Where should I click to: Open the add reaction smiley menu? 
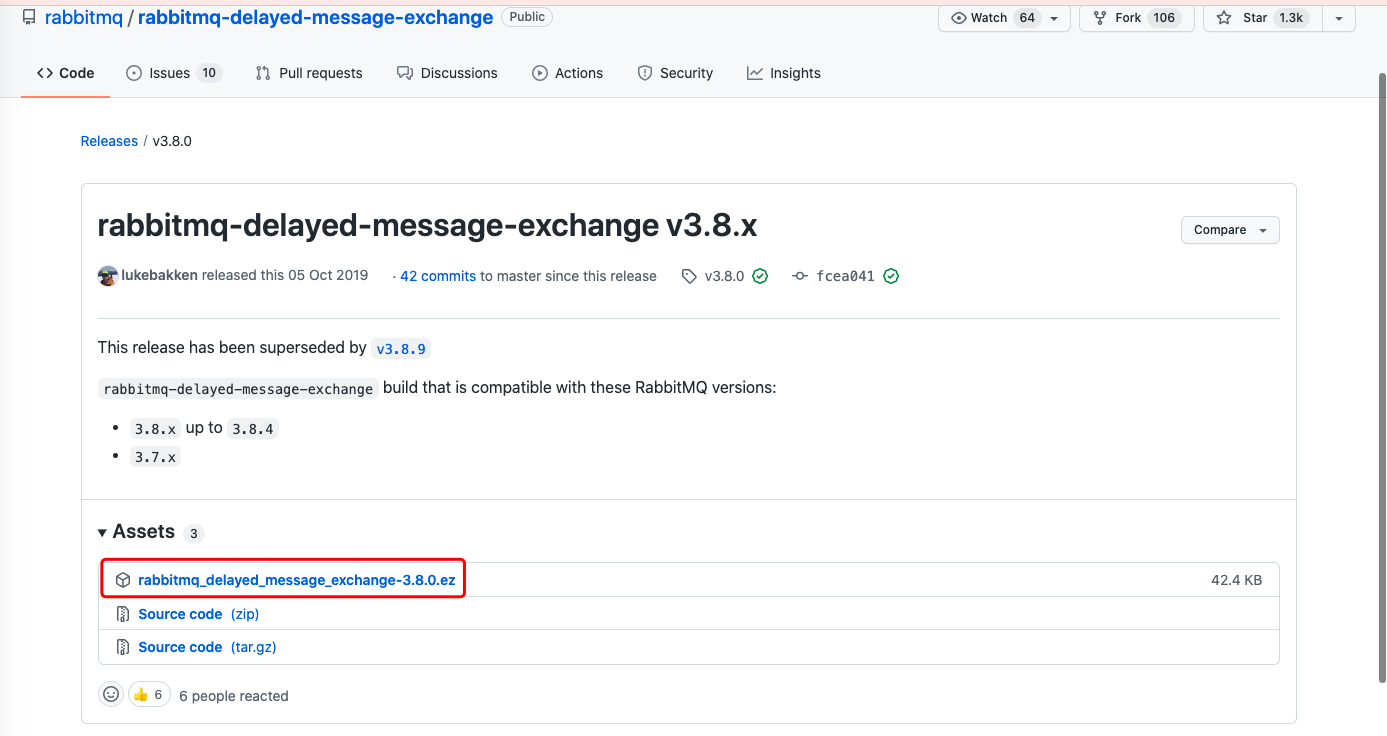[x=111, y=694]
